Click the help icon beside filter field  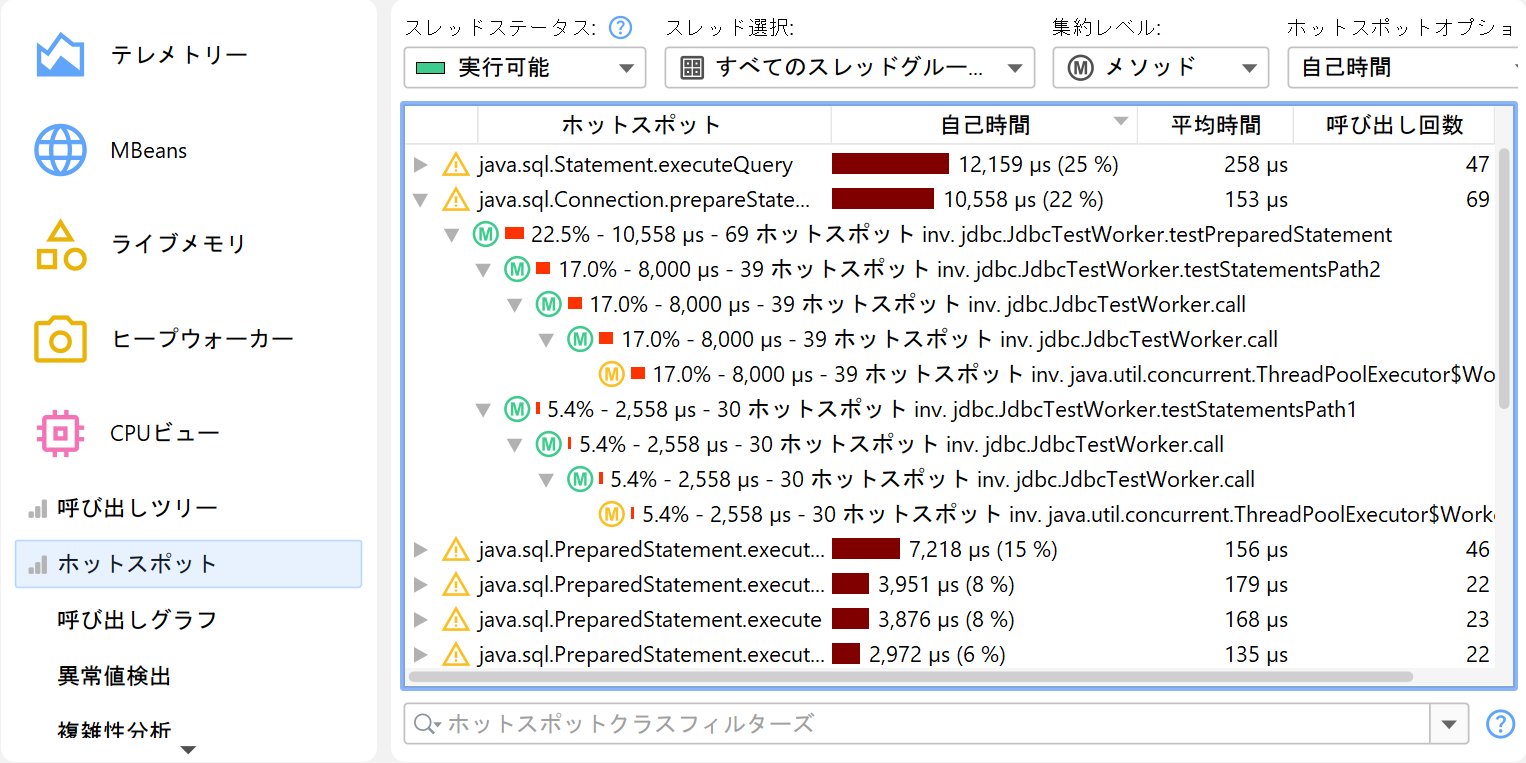(x=1500, y=723)
